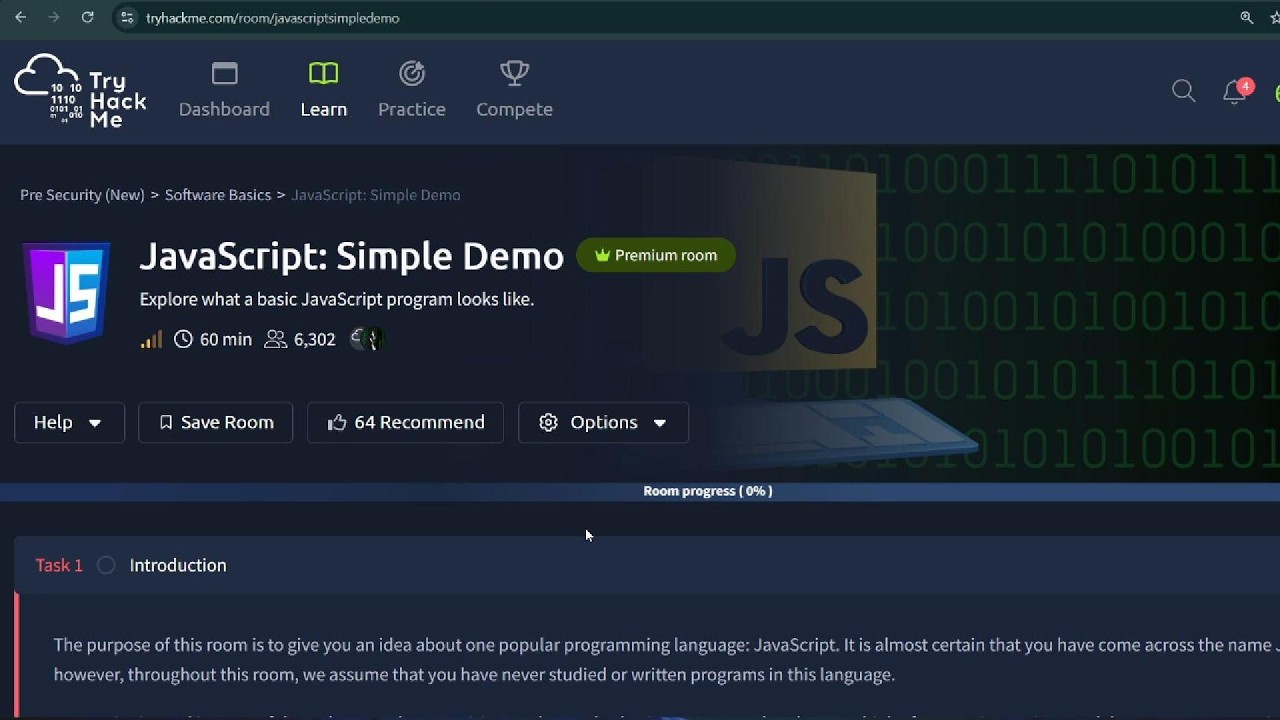Click the zoom magnifier icon in address bar
Image resolution: width=1280 pixels, height=720 pixels.
point(1246,18)
